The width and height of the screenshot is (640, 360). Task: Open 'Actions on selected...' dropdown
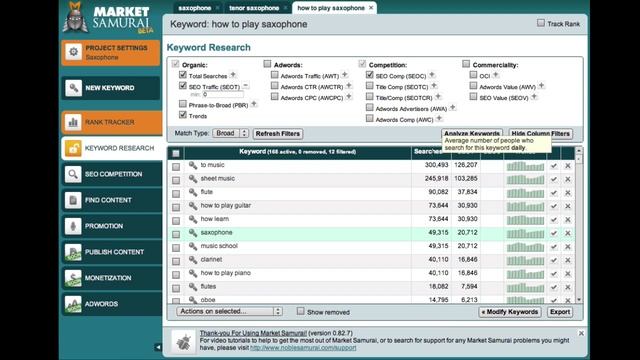pyautogui.click(x=229, y=311)
